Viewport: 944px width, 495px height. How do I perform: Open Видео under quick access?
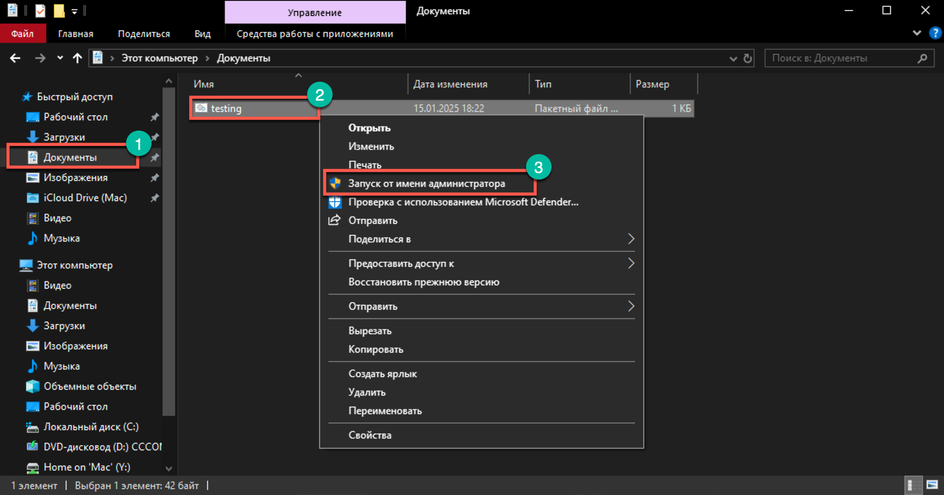[57, 218]
